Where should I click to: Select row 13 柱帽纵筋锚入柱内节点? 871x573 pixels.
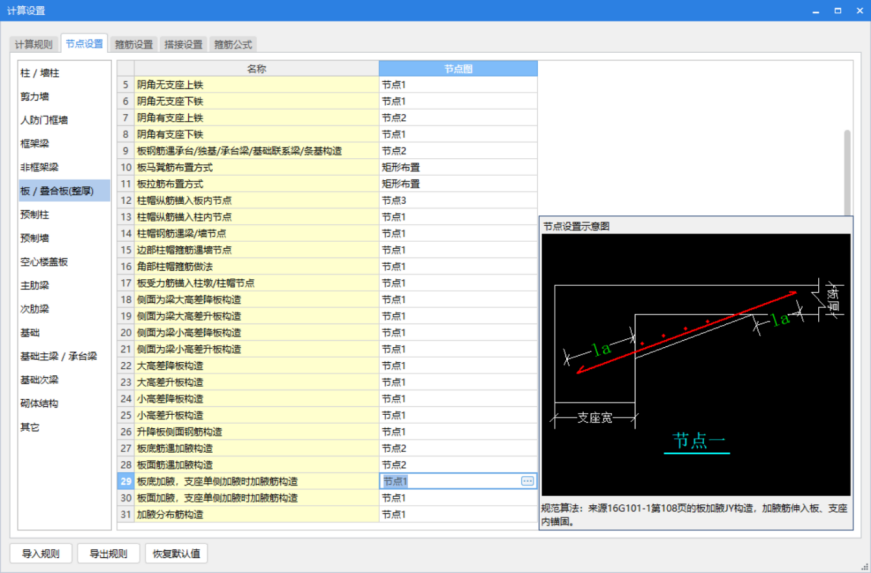[x=257, y=217]
